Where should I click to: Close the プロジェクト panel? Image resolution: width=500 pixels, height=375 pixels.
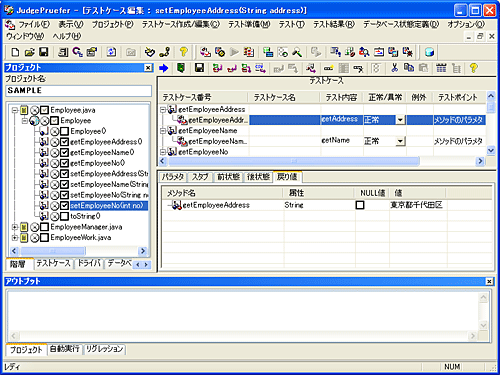click(148, 68)
